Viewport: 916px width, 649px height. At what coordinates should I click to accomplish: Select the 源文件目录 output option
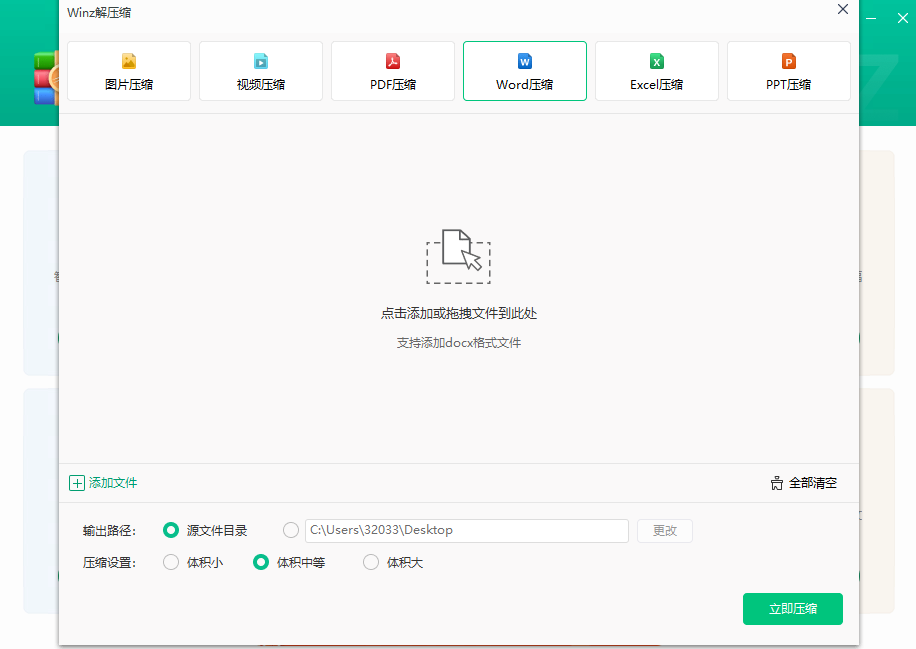click(170, 530)
